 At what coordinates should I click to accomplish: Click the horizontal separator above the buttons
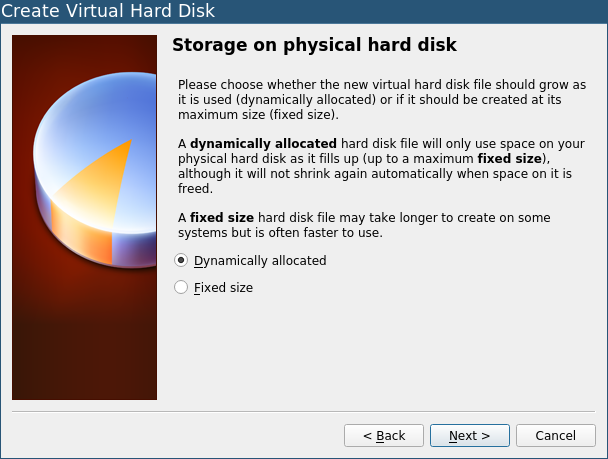[x=303, y=411]
